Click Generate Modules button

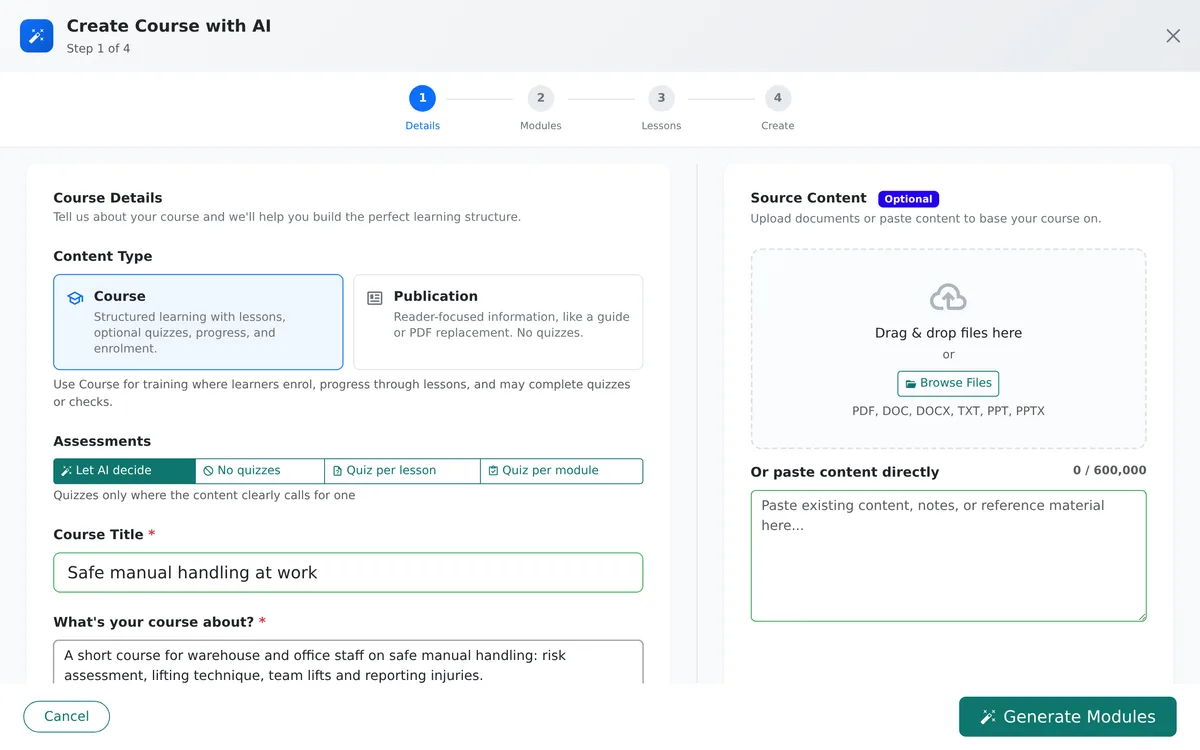coord(1067,717)
